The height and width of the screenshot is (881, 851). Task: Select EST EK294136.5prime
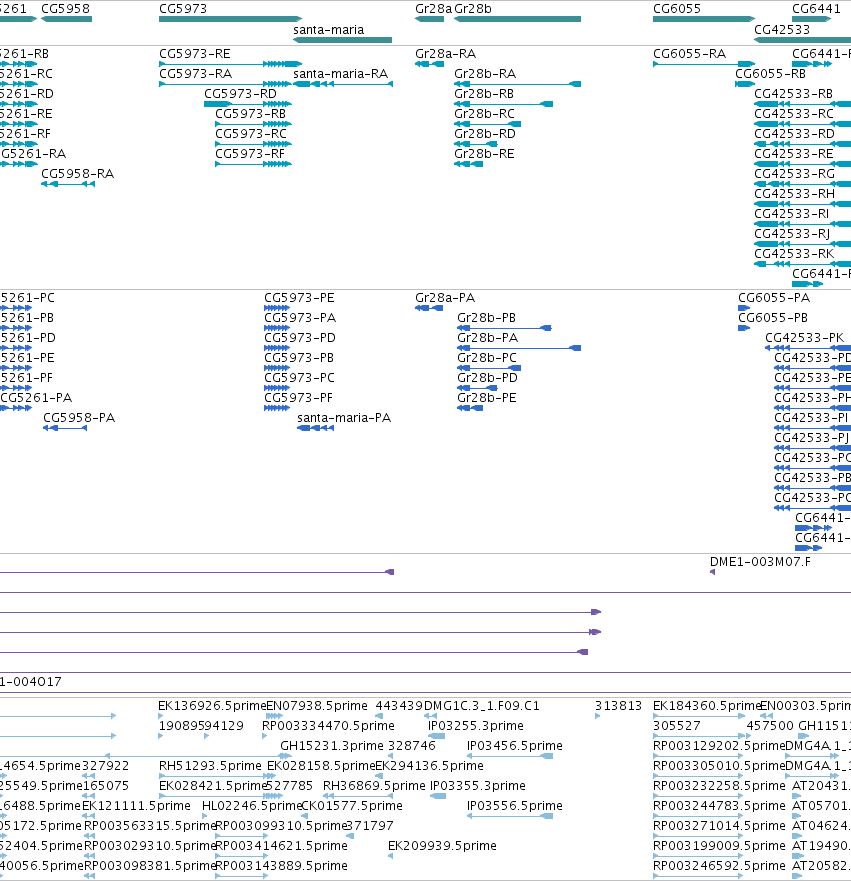429,766
